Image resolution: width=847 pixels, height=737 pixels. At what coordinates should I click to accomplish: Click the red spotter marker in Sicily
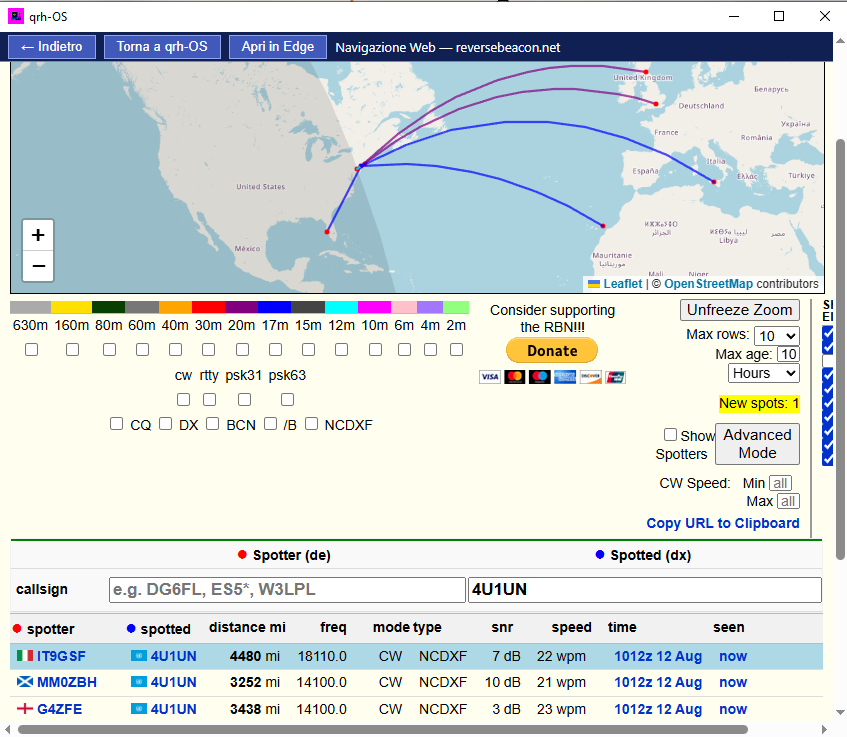(714, 182)
